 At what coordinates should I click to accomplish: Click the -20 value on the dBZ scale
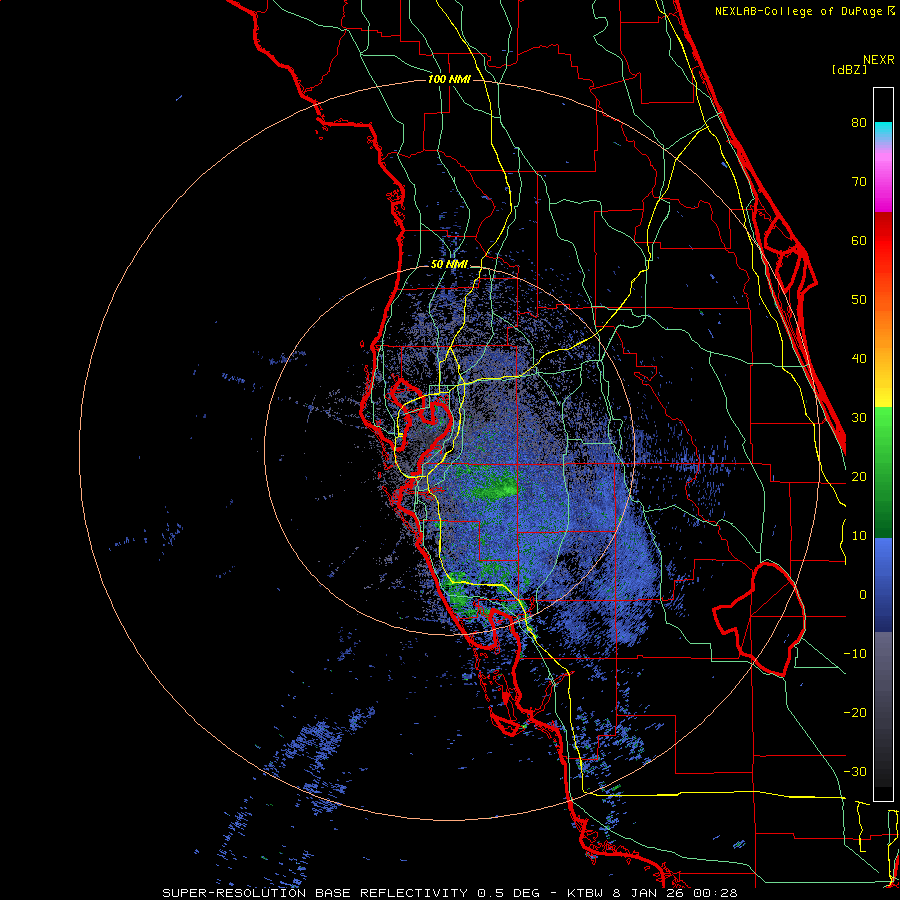[855, 713]
